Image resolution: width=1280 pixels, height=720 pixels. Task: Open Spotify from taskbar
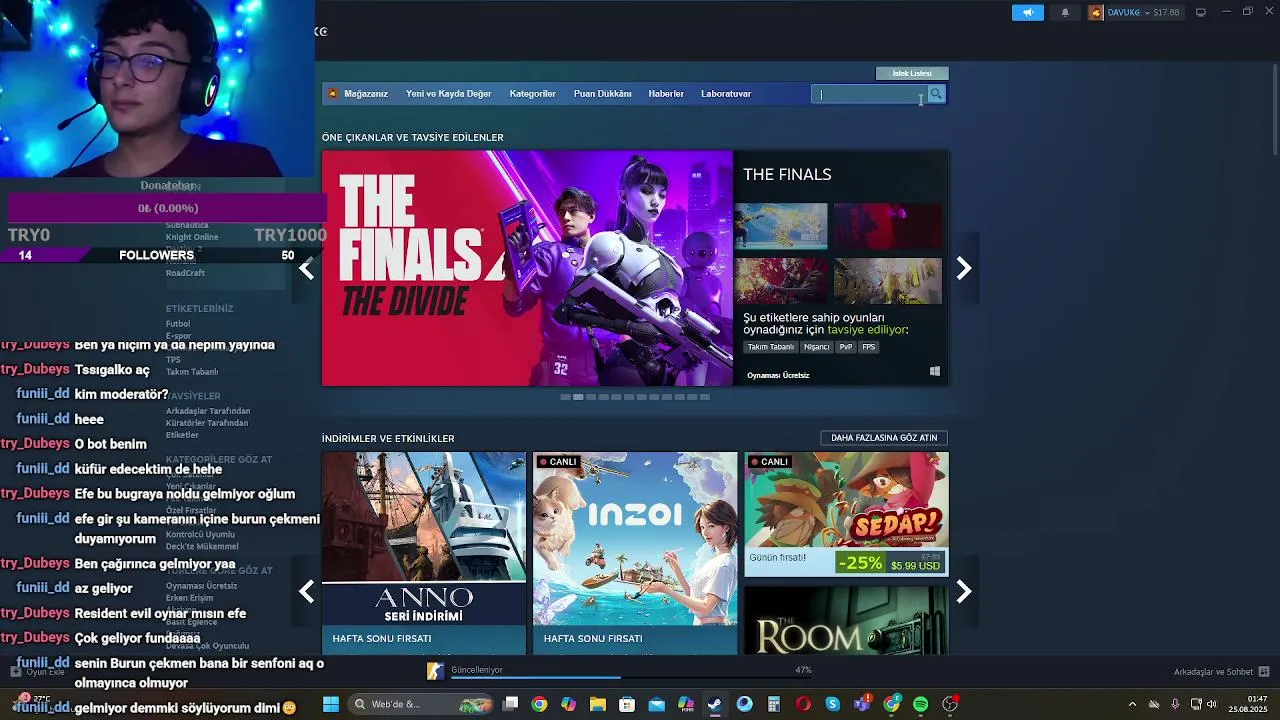(920, 704)
